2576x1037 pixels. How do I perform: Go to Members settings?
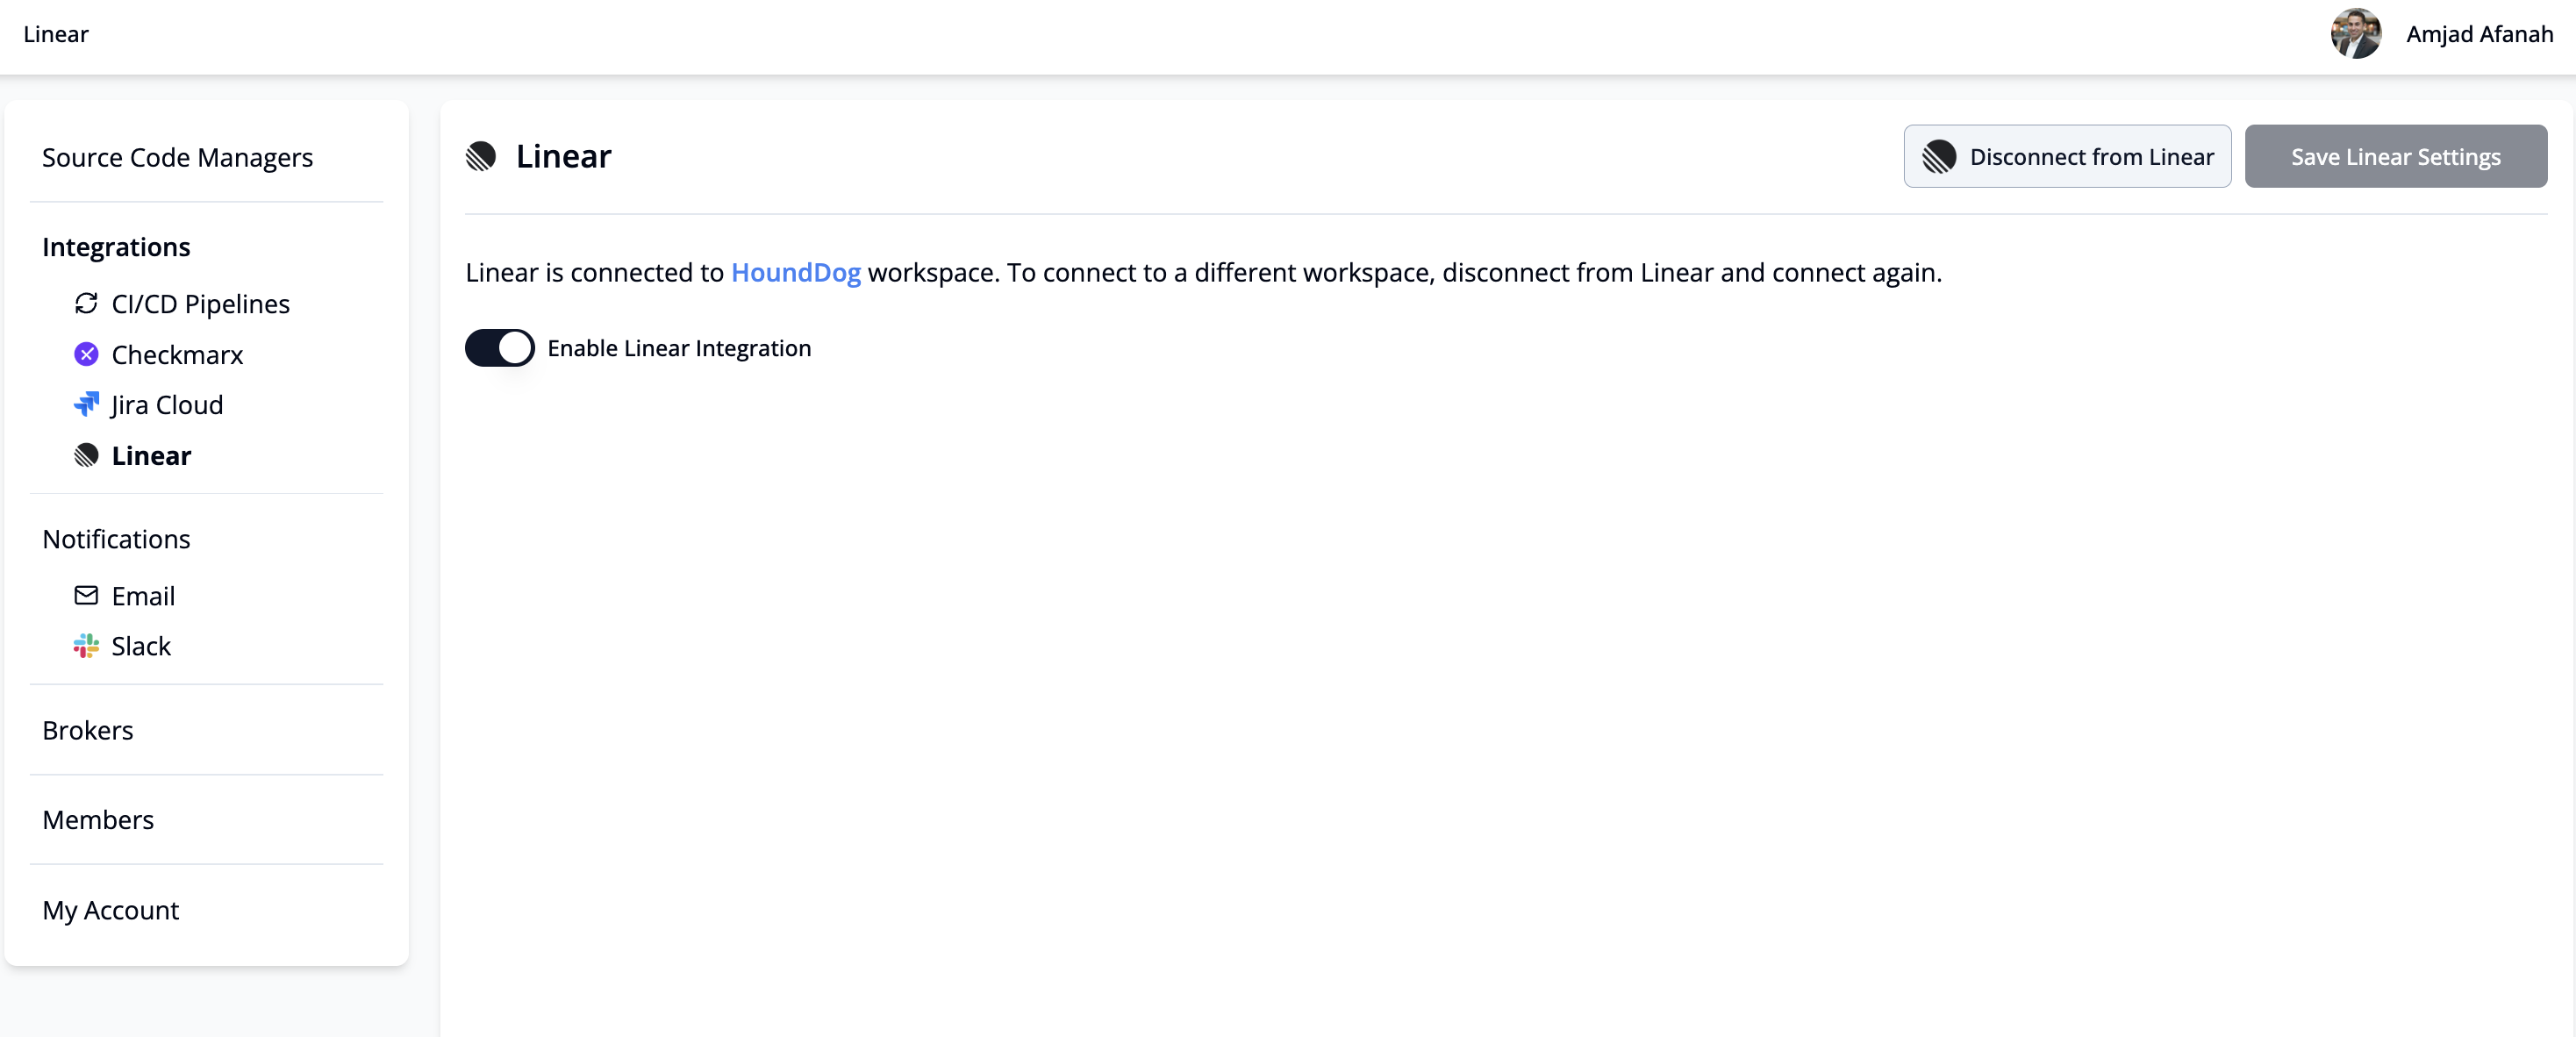pyautogui.click(x=98, y=820)
